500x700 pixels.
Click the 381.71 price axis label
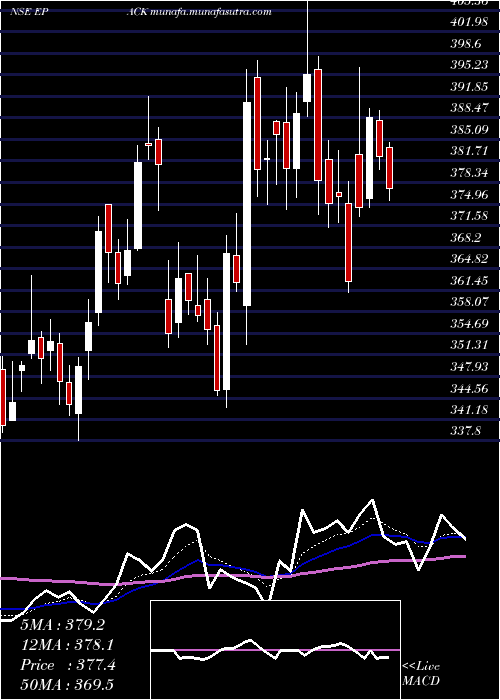coord(469,151)
